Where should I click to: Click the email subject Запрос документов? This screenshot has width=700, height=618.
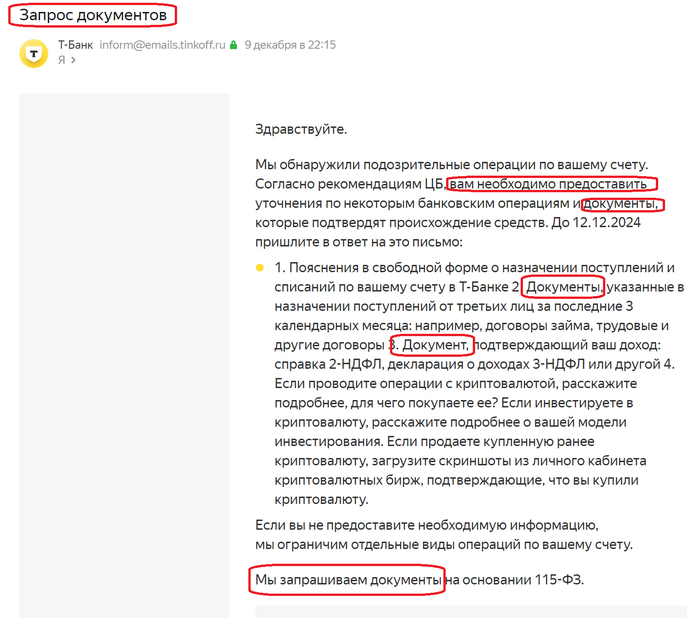(x=93, y=15)
